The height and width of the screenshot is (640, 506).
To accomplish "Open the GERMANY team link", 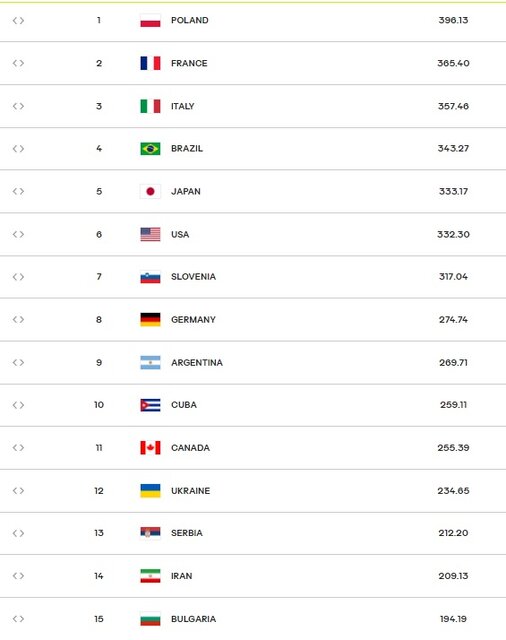I will 193,320.
